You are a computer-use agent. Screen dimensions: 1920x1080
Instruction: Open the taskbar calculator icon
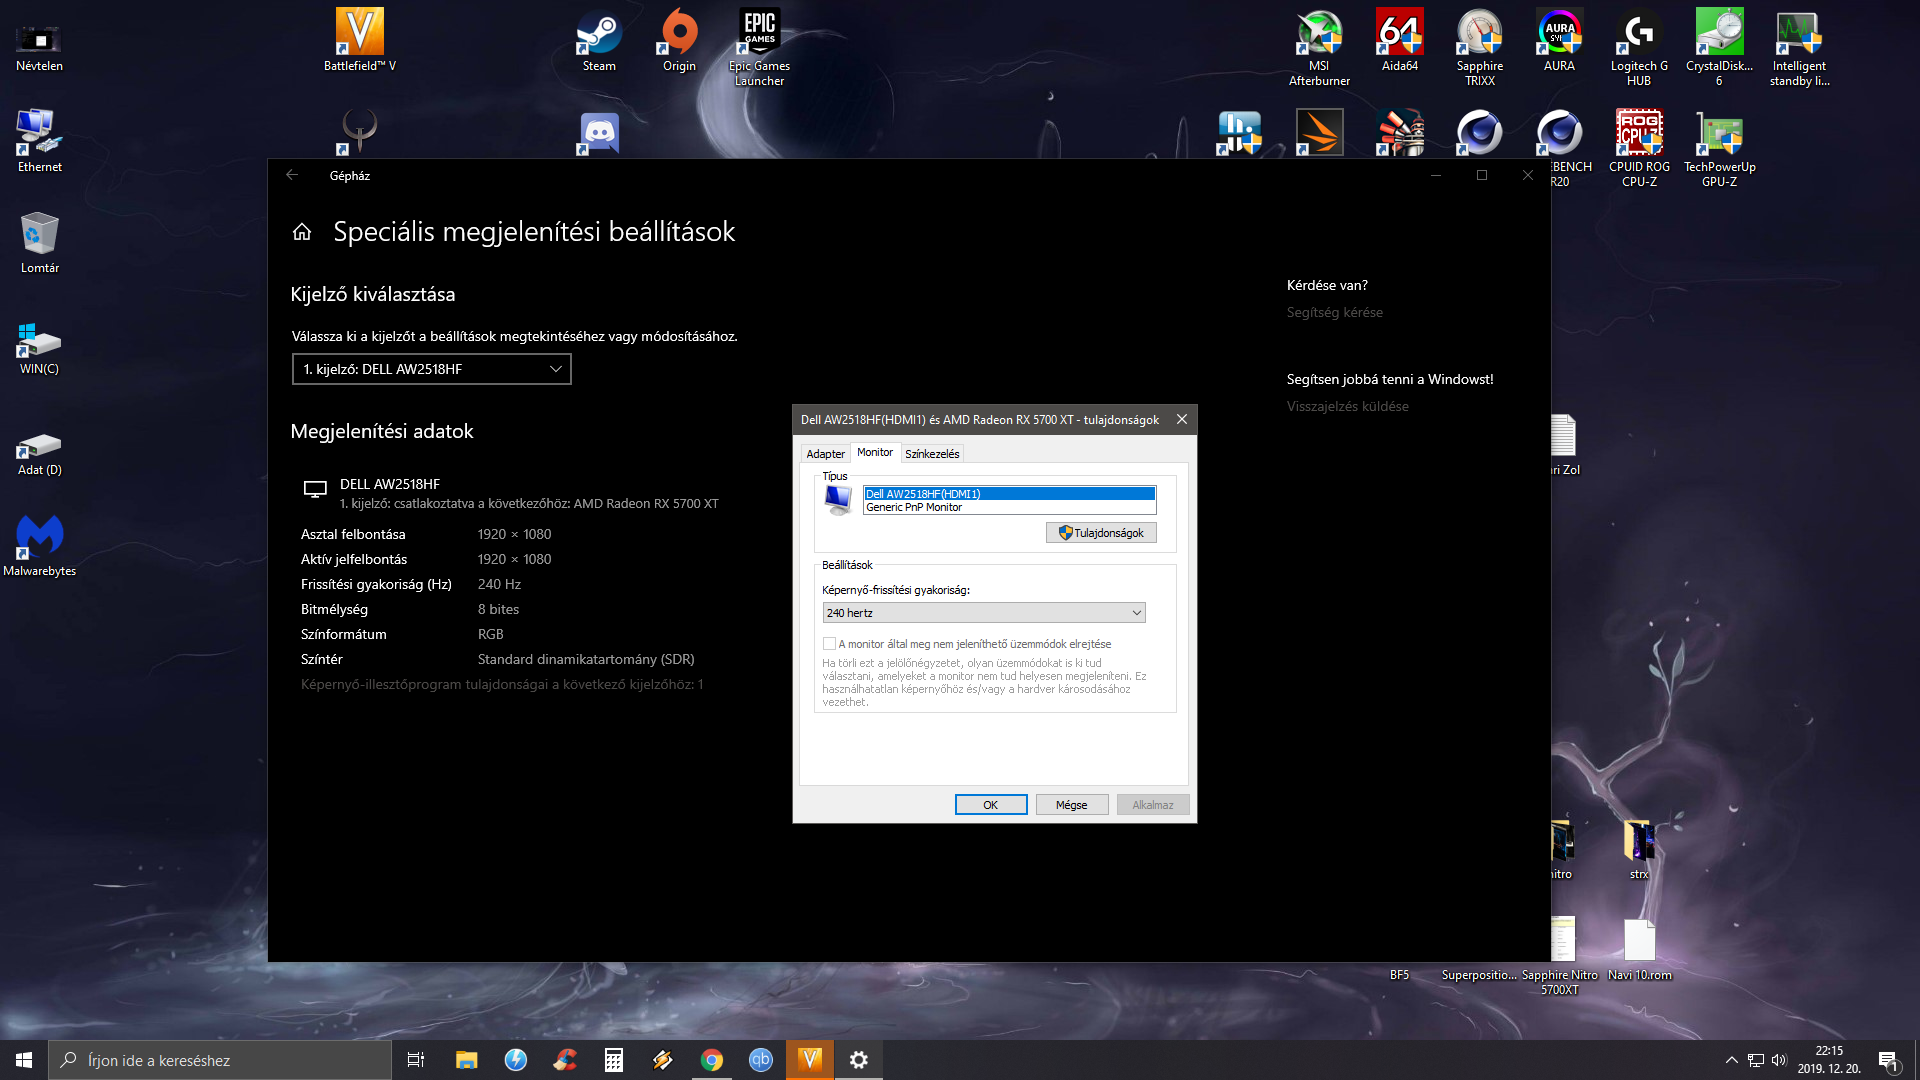614,1060
